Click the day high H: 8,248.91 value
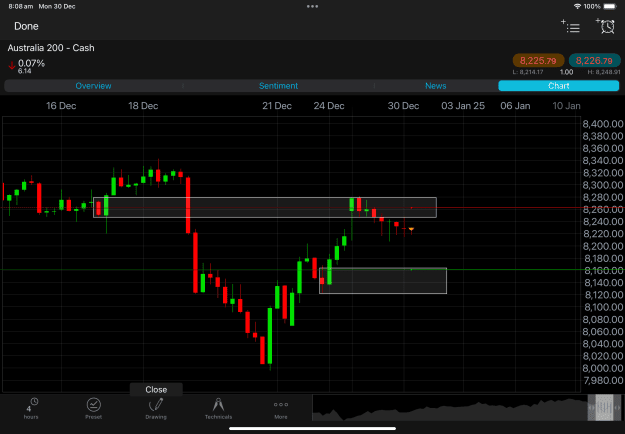The height and width of the screenshot is (434, 625). pyautogui.click(x=604, y=72)
